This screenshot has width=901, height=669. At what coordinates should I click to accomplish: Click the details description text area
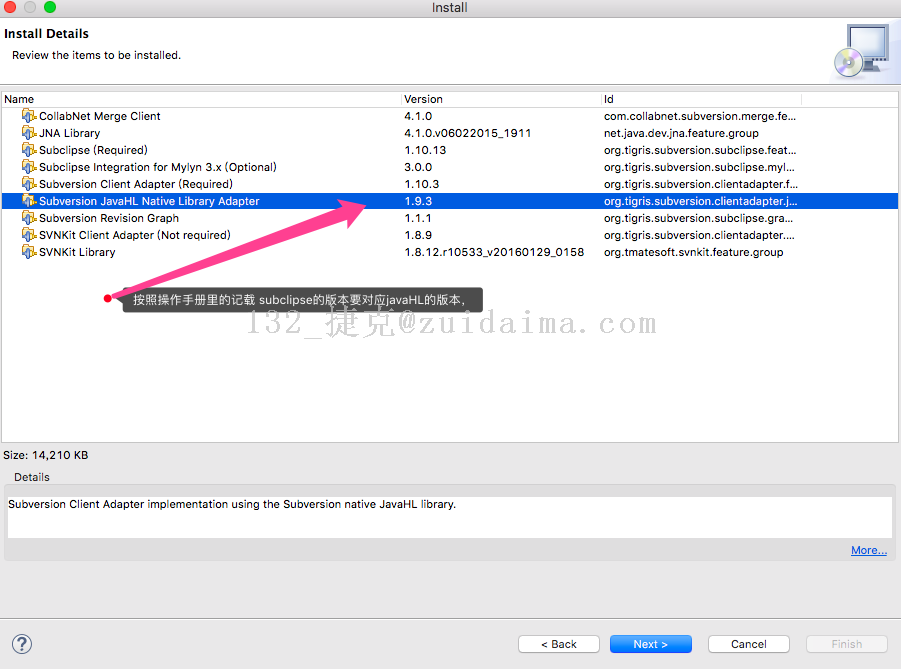pyautogui.click(x=449, y=517)
